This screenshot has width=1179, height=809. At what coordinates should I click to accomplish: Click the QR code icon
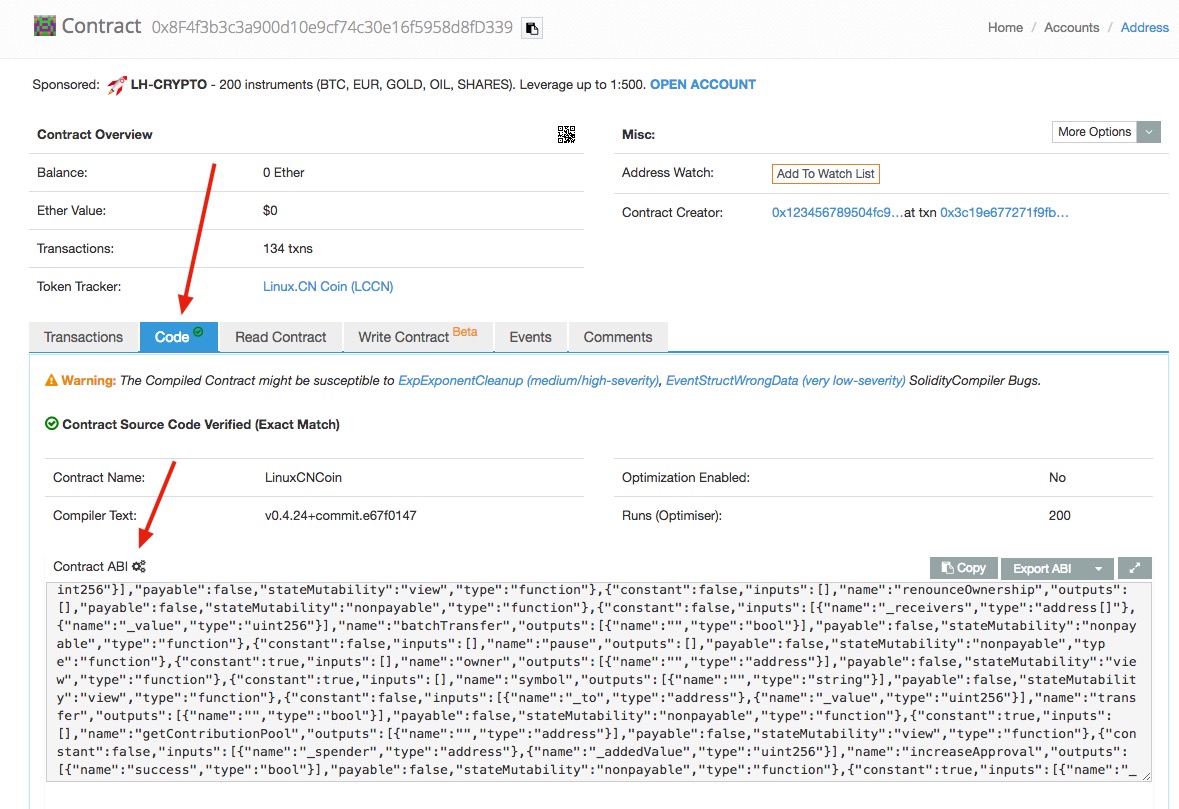coord(566,135)
